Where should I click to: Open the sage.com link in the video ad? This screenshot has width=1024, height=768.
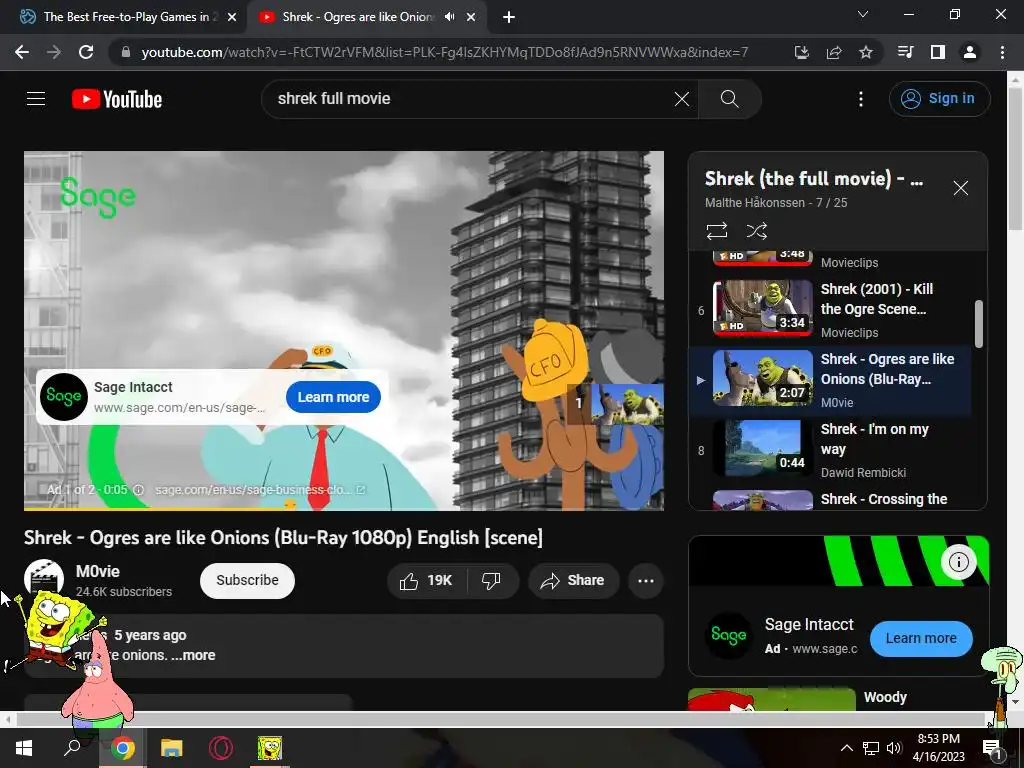pos(260,490)
